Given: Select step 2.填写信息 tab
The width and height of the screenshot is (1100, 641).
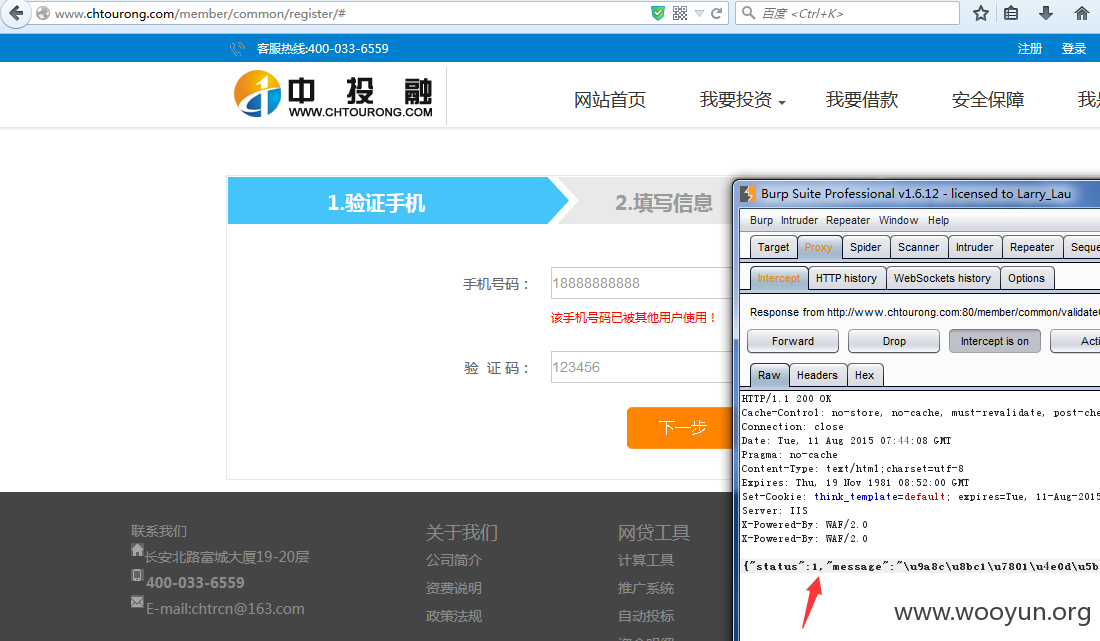Looking at the screenshot, I should point(664,203).
